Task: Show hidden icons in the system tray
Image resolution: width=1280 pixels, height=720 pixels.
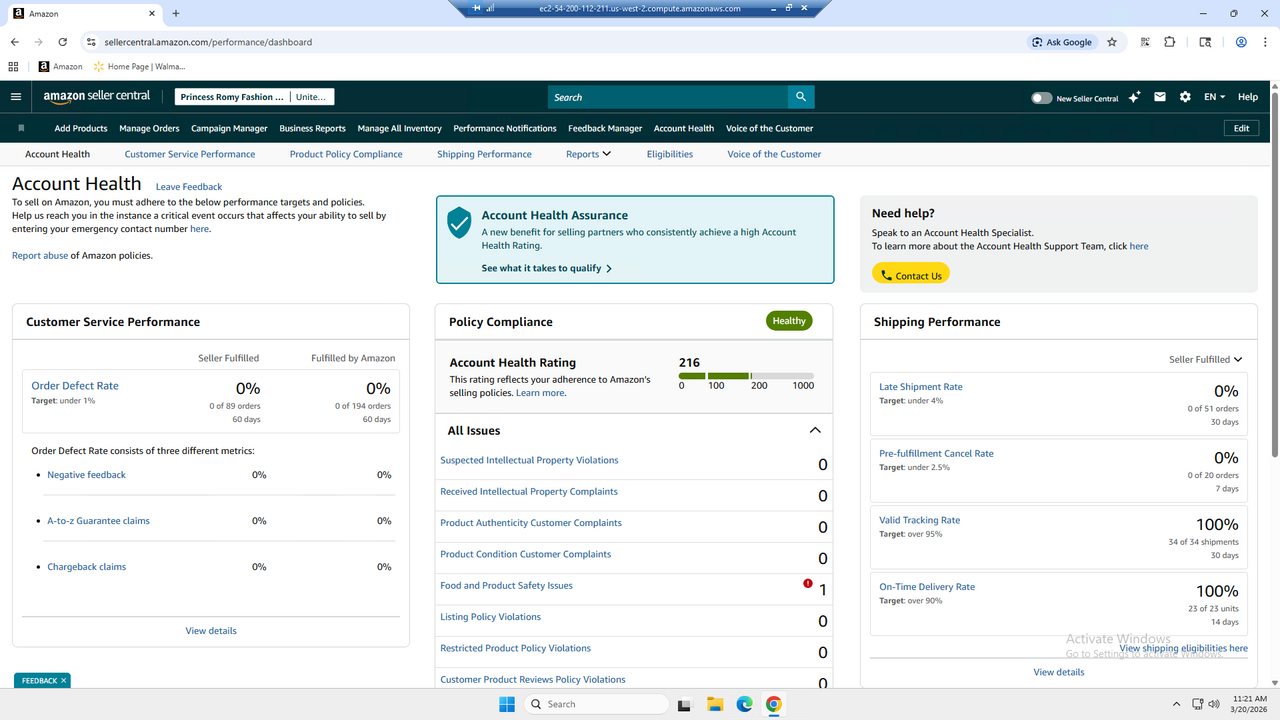Action: 1178,704
